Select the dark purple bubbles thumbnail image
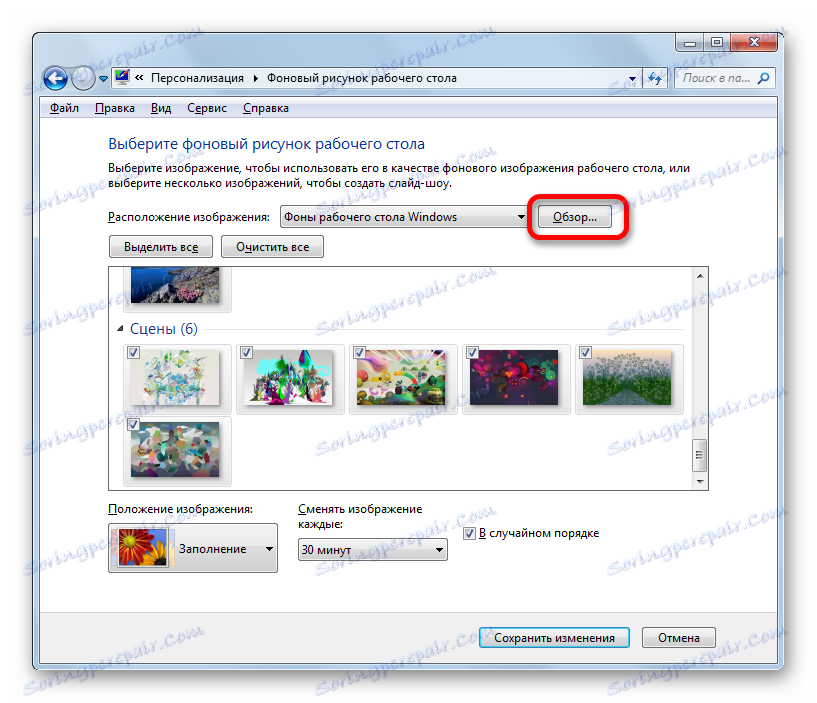The width and height of the screenshot is (817, 703). [514, 377]
